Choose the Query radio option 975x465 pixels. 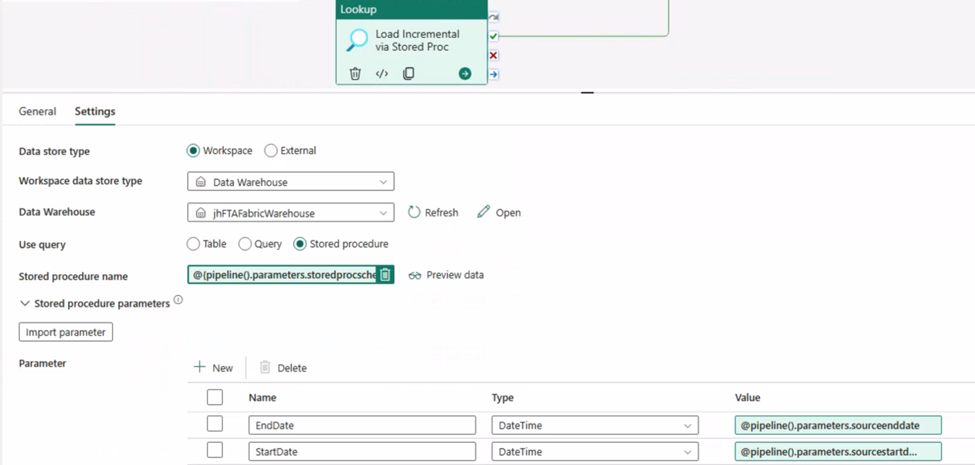click(x=245, y=244)
